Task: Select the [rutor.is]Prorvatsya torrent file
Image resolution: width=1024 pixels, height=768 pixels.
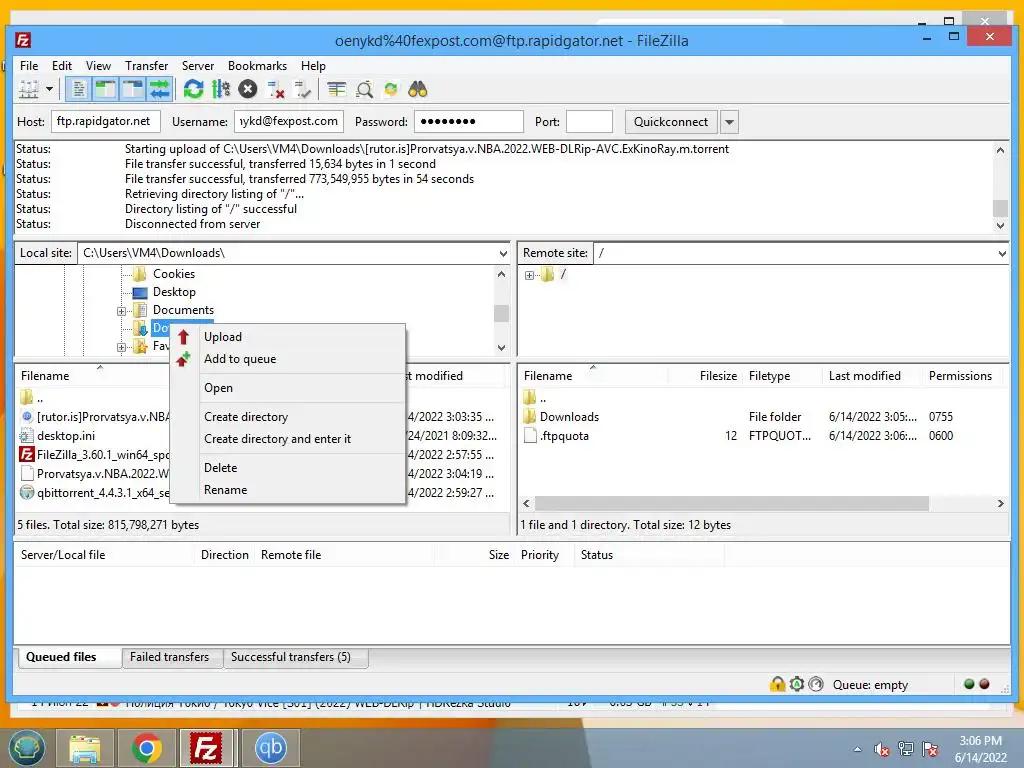Action: pos(95,417)
